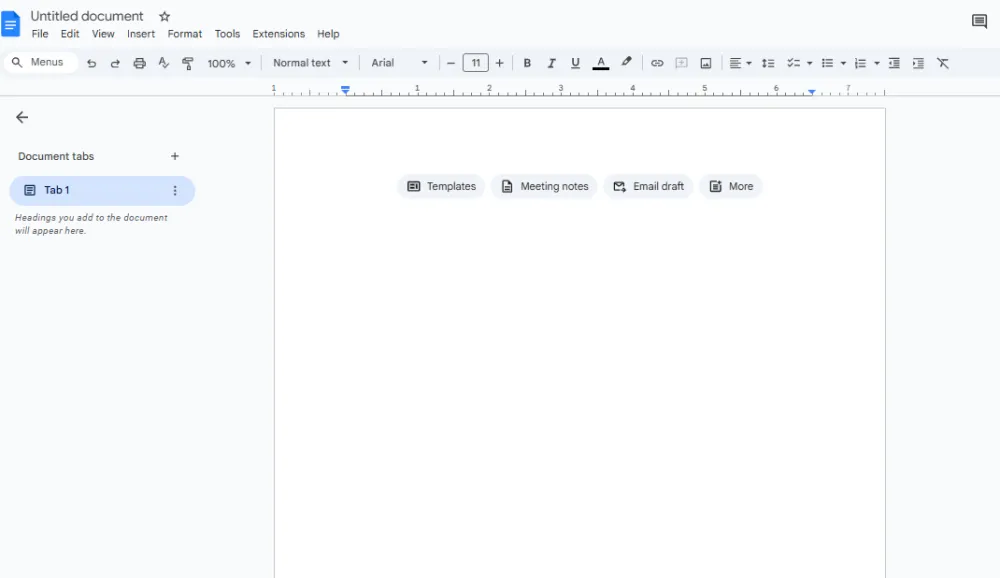Screen dimensions: 1000x578
Task: Click the undo arrow icon
Action: click(92, 63)
